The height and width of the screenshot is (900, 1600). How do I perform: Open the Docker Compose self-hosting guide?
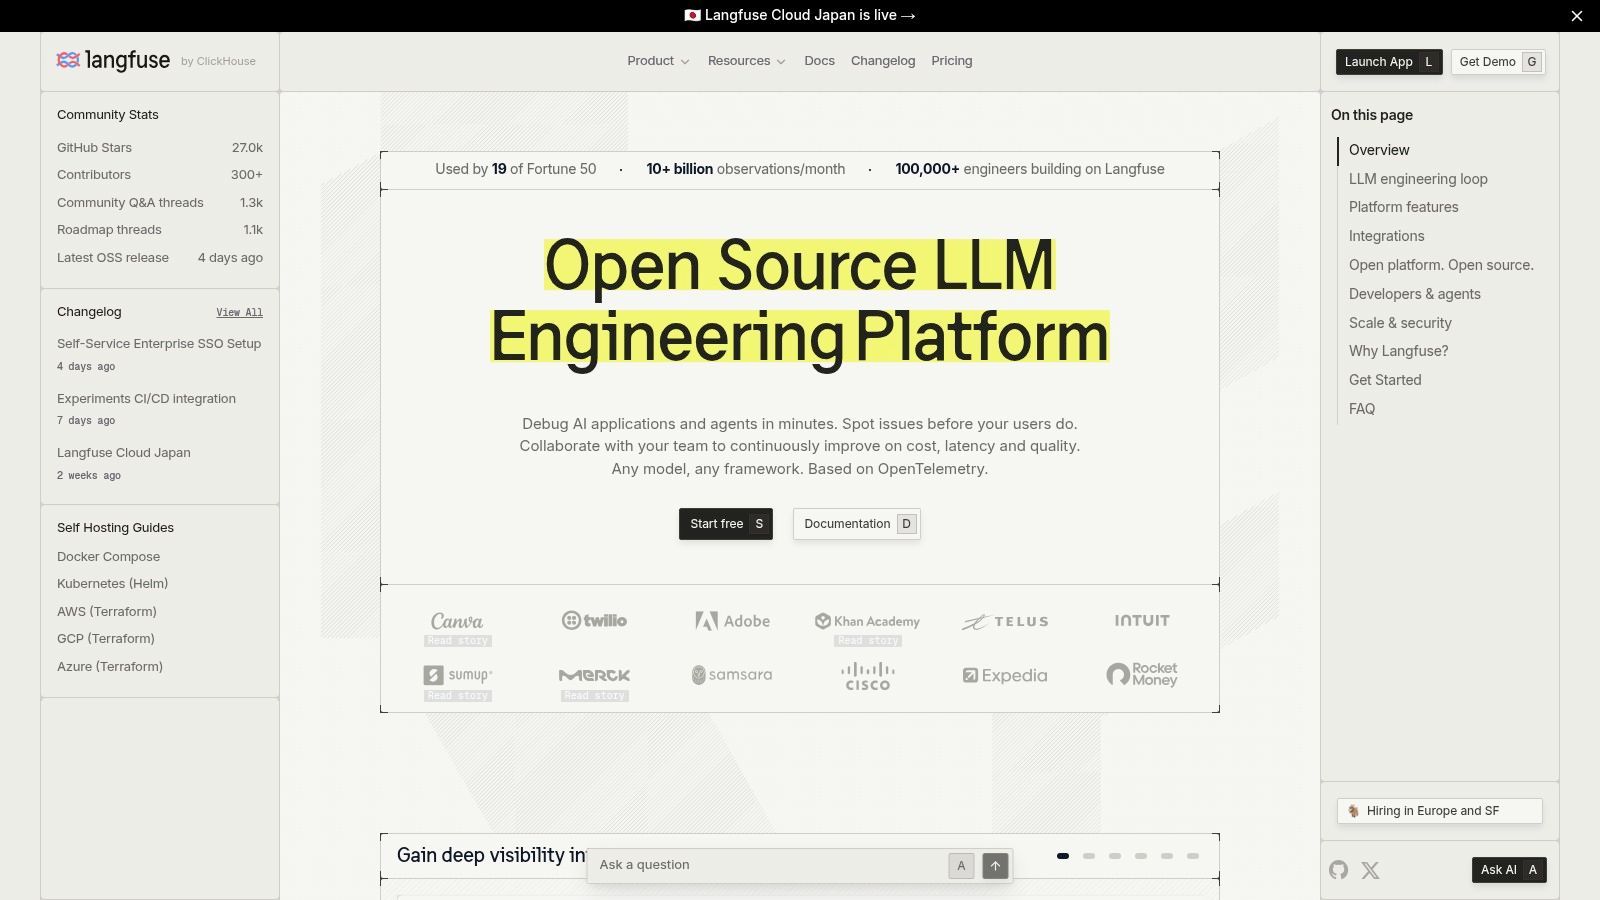click(108, 557)
